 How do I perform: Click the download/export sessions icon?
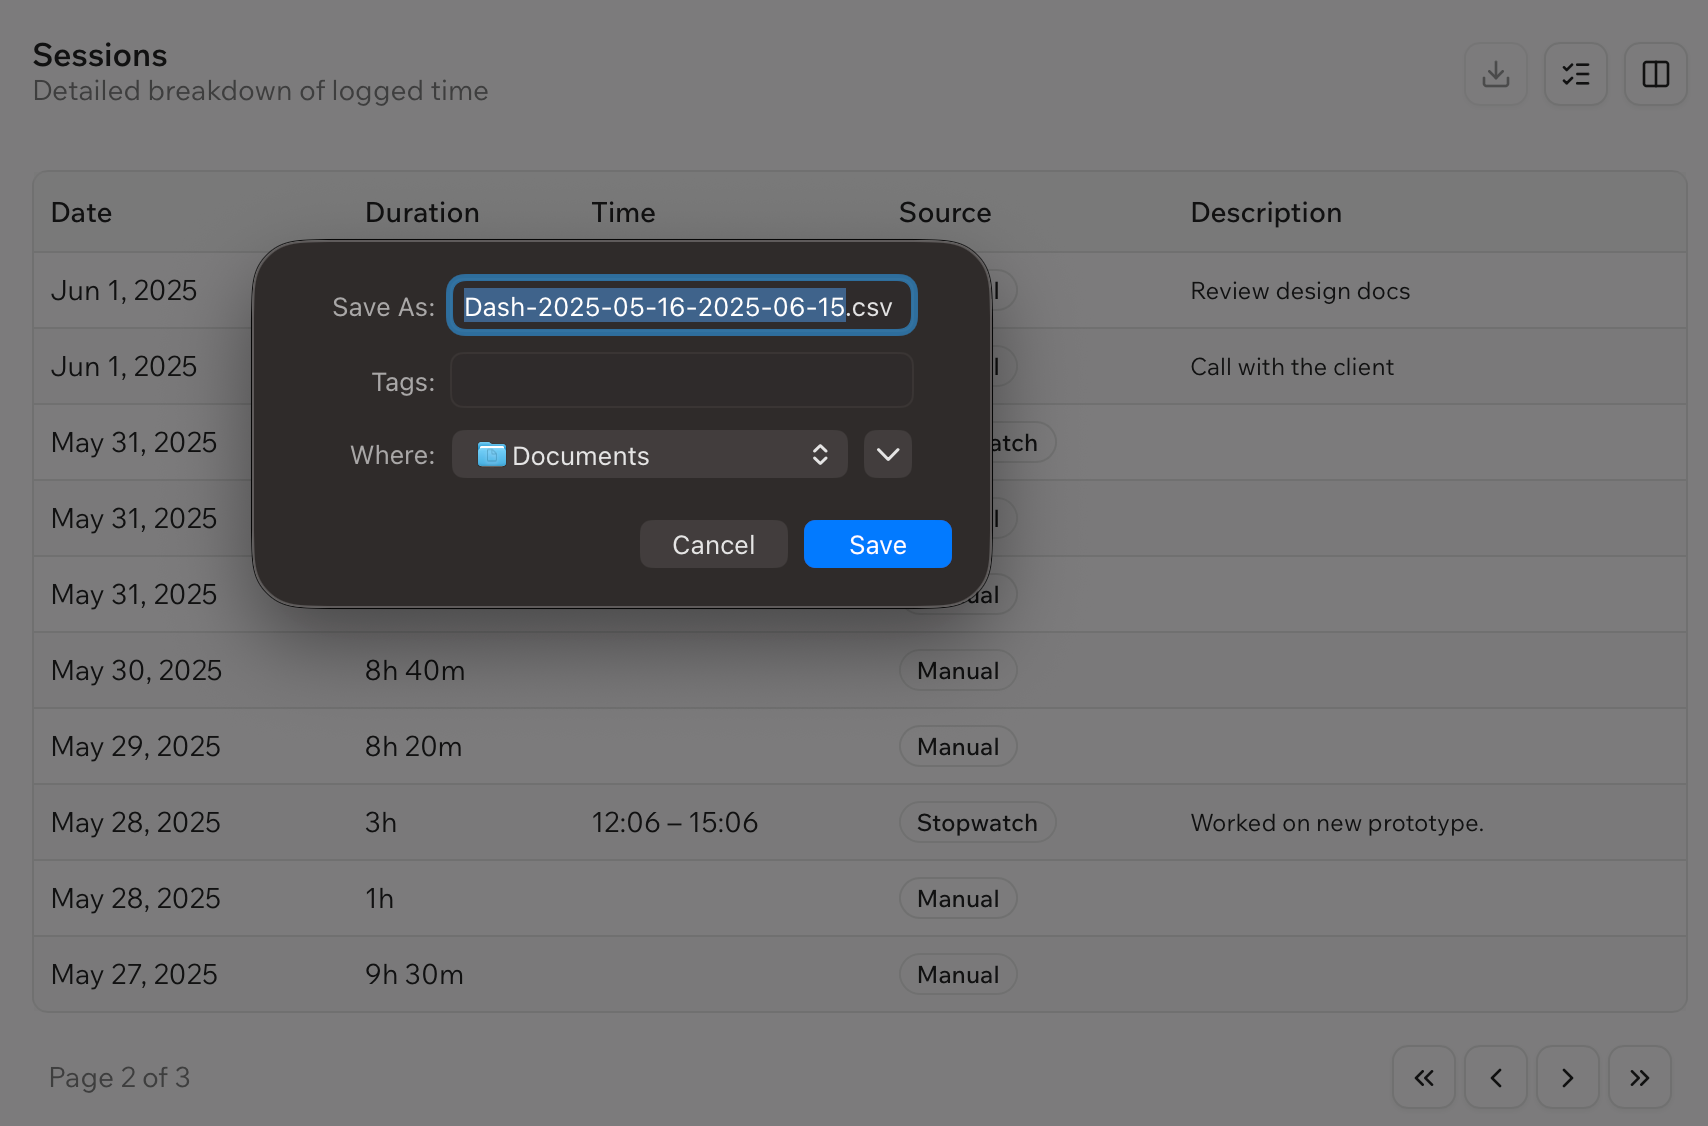tap(1495, 74)
